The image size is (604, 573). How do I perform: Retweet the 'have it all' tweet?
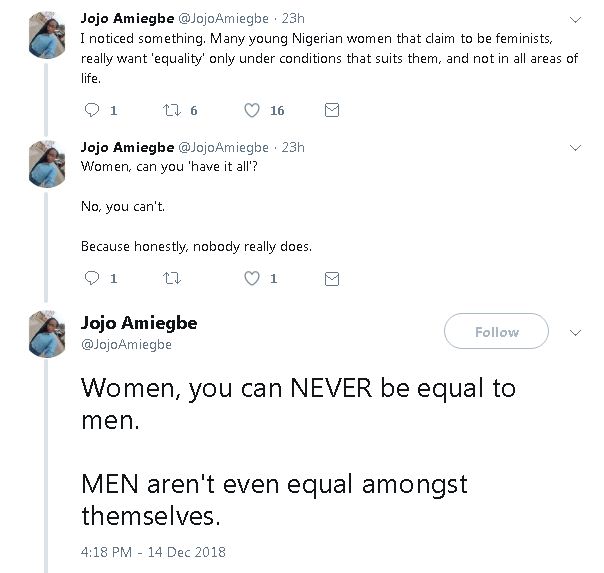171,278
